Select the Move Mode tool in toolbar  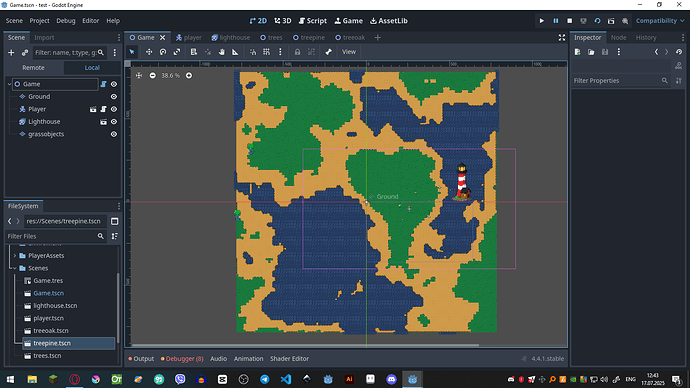[x=149, y=52]
